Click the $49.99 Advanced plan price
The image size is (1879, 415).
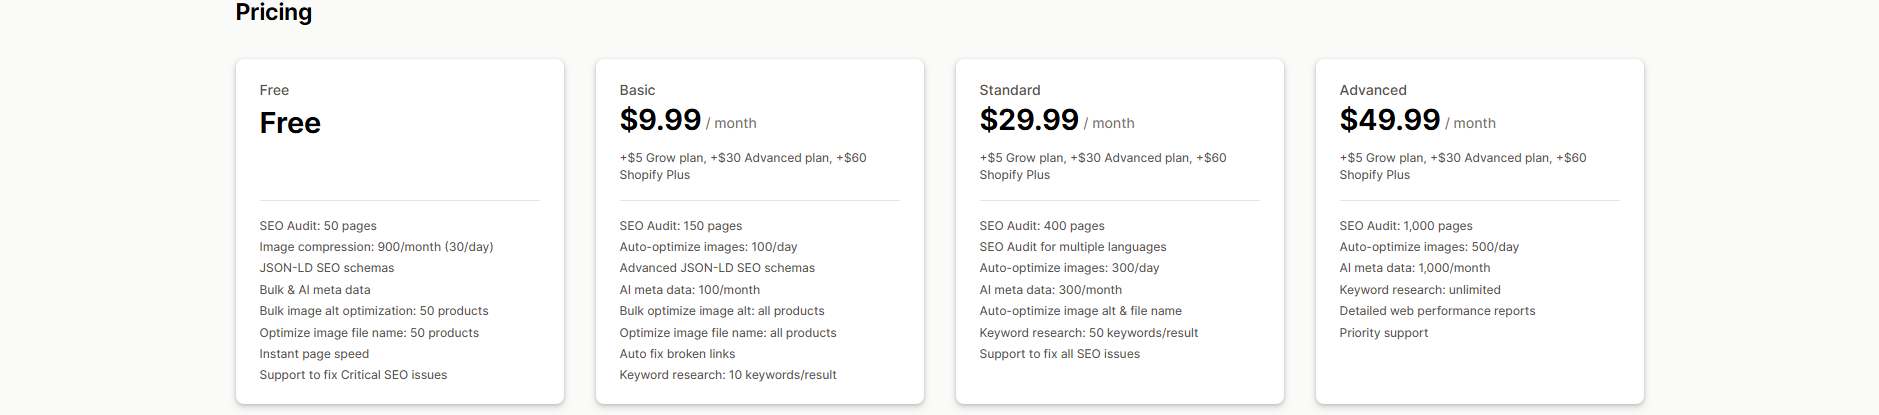pos(1389,120)
